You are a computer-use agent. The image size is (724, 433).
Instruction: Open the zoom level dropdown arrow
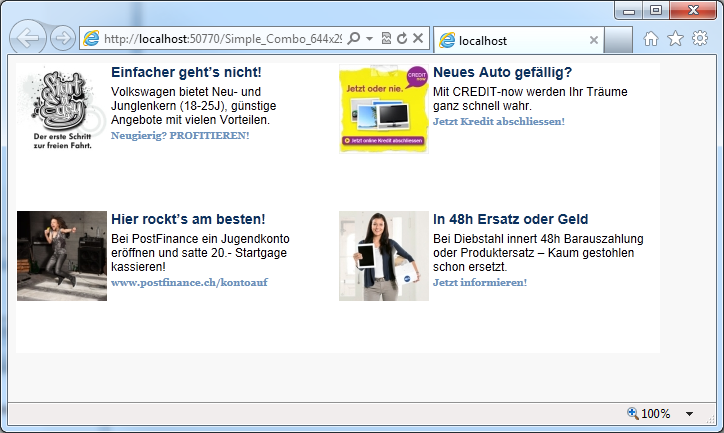689,414
